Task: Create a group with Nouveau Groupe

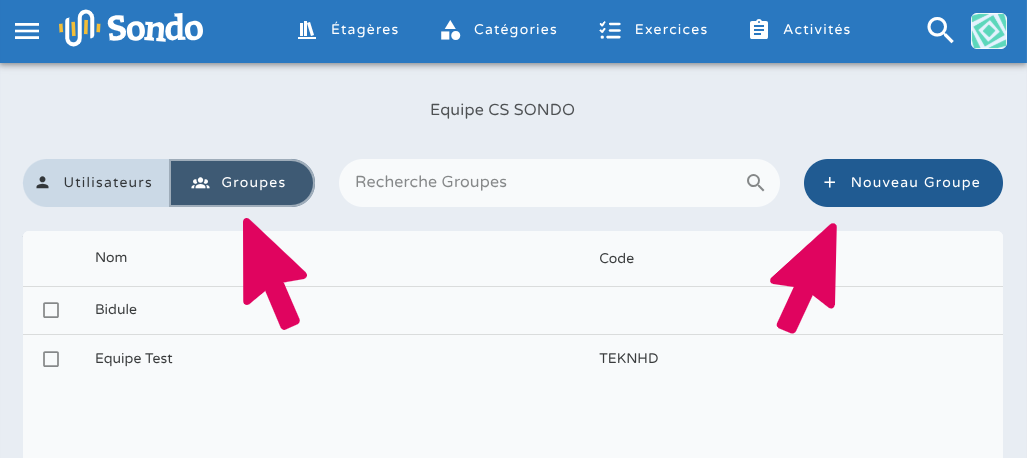Action: tap(902, 183)
